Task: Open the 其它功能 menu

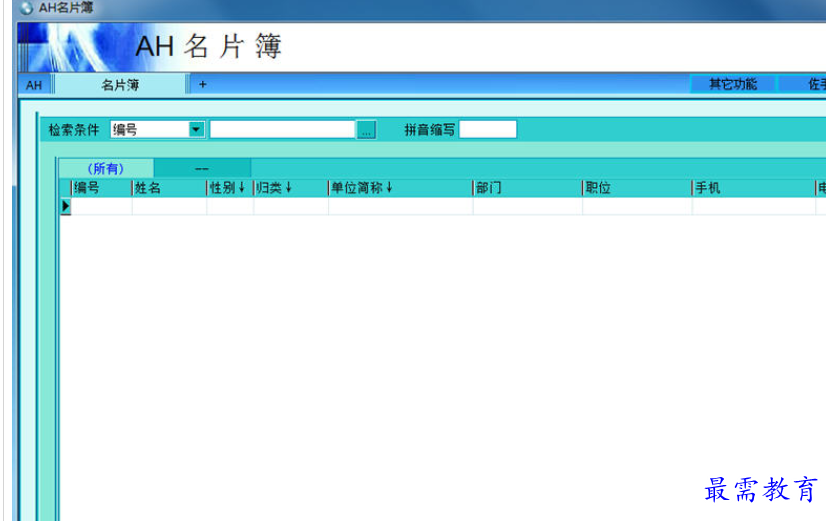Action: tap(733, 84)
